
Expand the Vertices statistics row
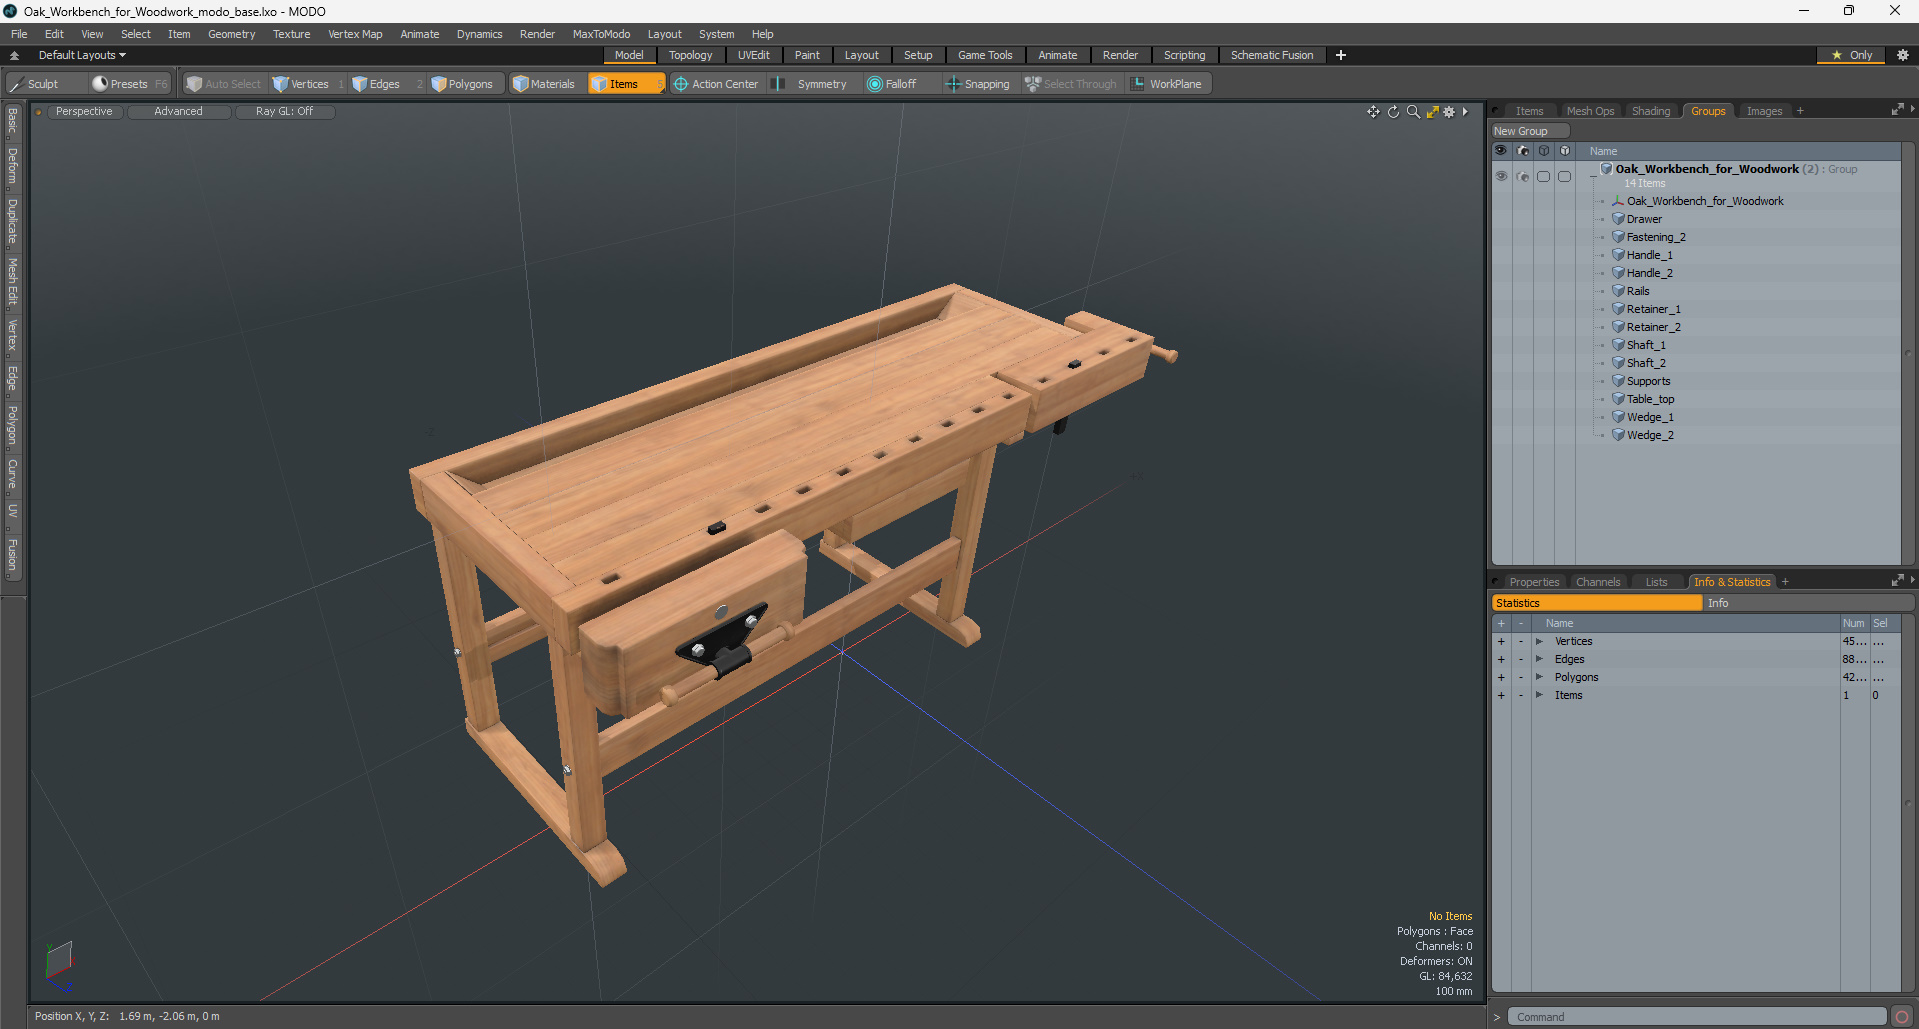coord(1539,641)
